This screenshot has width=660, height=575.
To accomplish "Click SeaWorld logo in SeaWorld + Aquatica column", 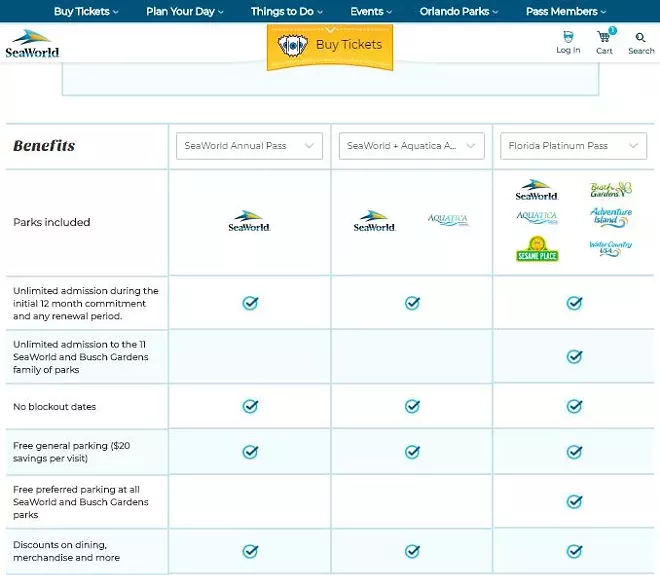I will point(375,221).
